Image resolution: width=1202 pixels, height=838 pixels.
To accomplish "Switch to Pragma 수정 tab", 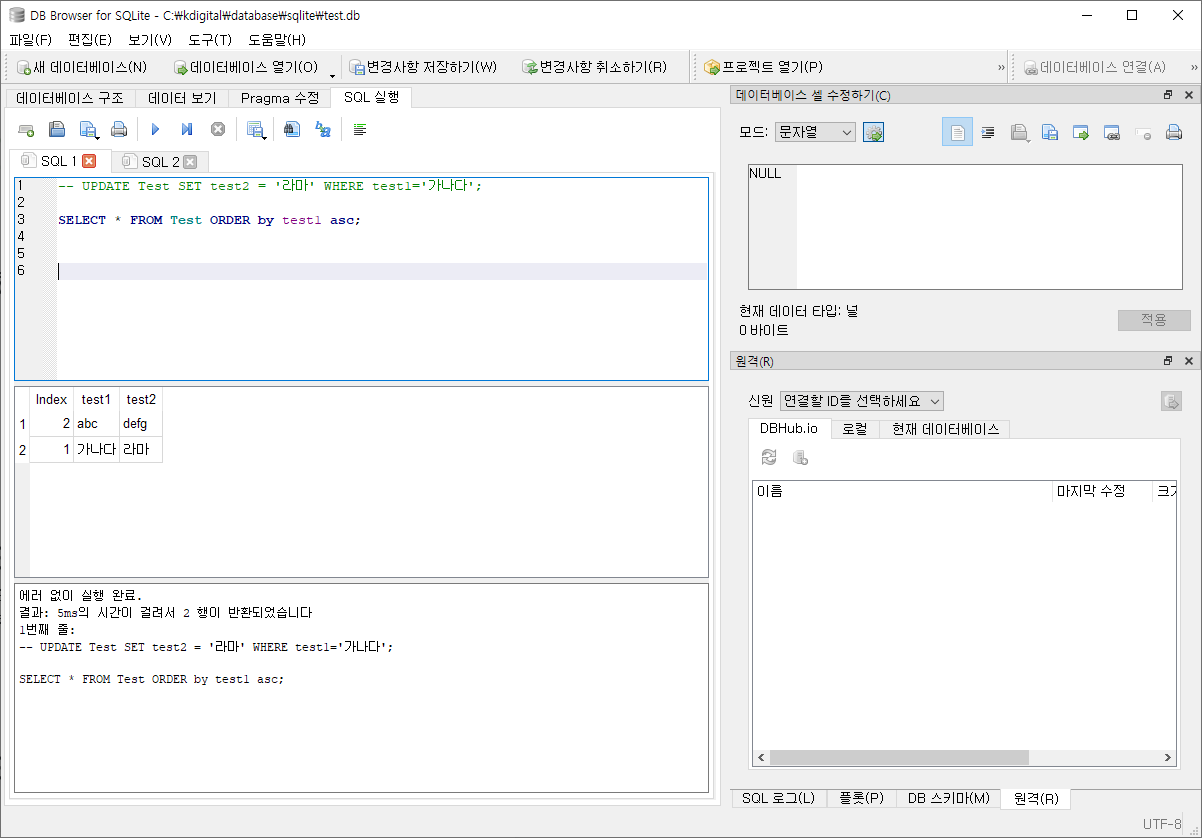I will (280, 98).
